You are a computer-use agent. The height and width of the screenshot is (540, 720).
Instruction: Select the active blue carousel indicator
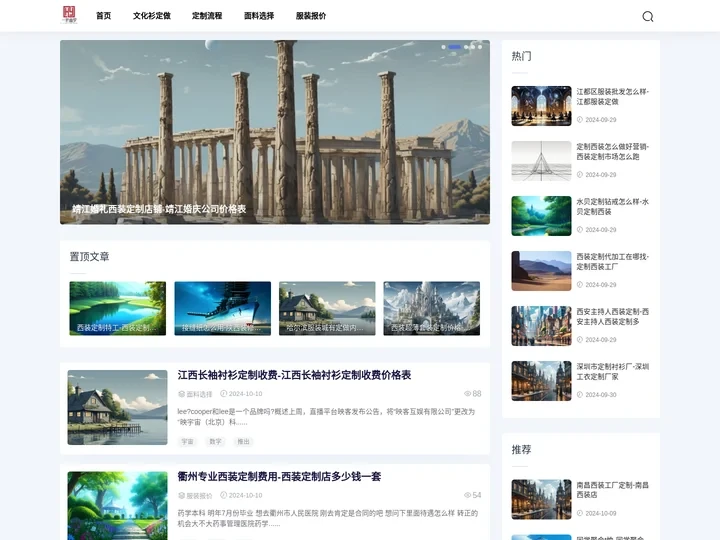[x=455, y=47]
